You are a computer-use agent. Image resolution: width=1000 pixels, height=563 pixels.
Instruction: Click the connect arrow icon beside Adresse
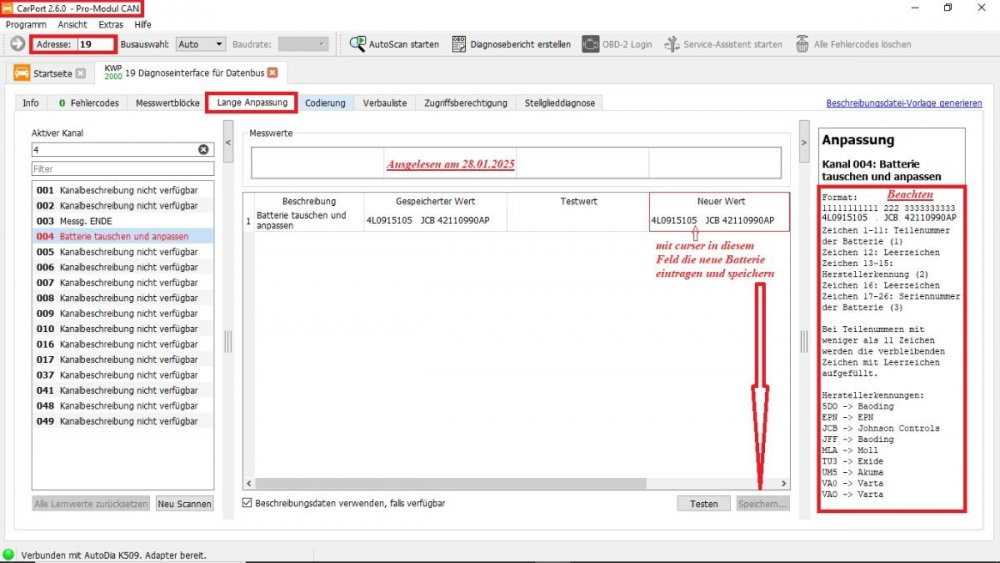pyautogui.click(x=18, y=44)
